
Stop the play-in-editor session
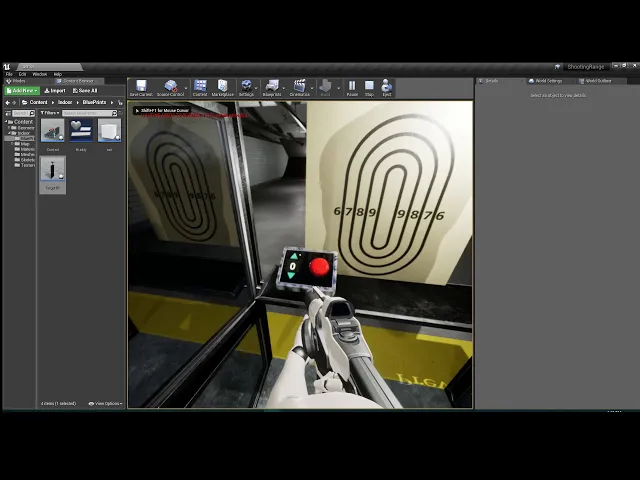(x=369, y=88)
